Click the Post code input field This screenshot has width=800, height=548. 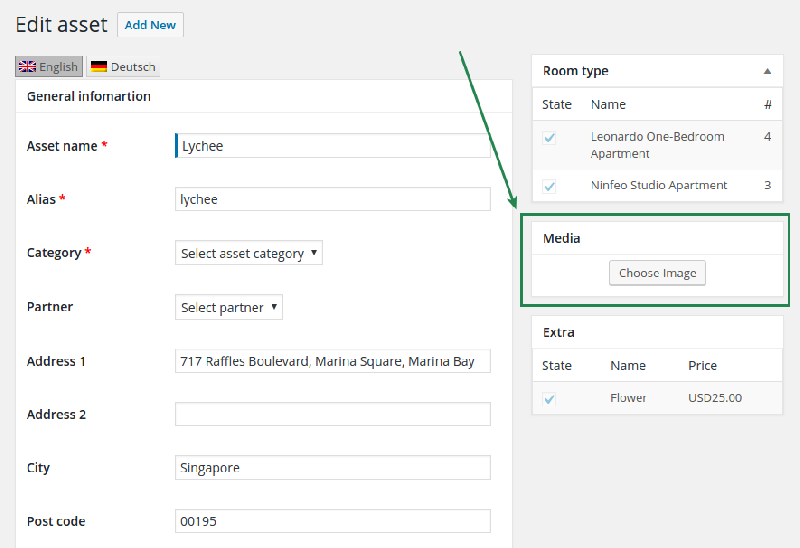pyautogui.click(x=333, y=521)
